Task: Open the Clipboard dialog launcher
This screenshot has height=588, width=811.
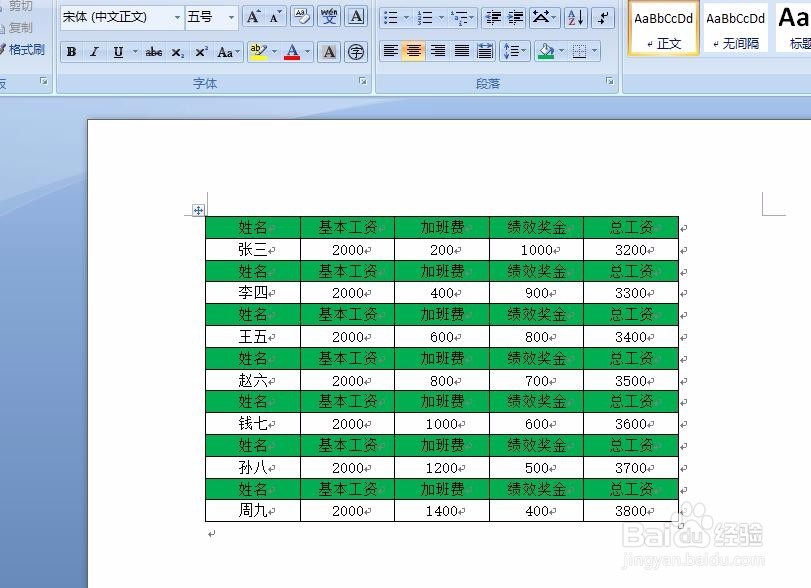Action: (43, 81)
